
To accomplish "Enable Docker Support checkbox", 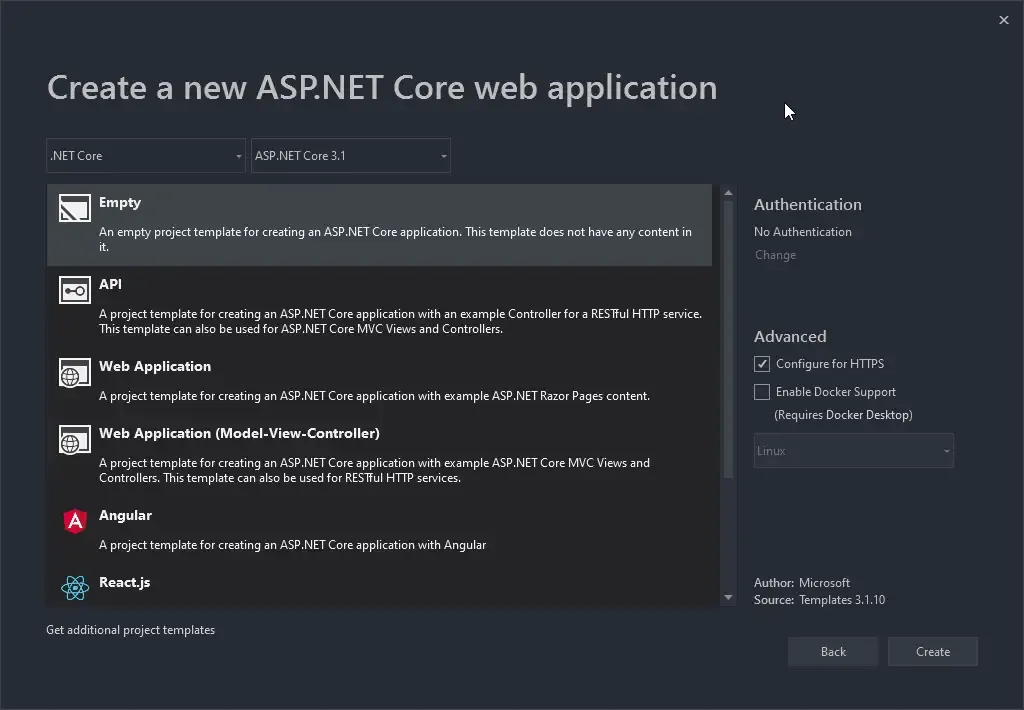I will (x=761, y=391).
